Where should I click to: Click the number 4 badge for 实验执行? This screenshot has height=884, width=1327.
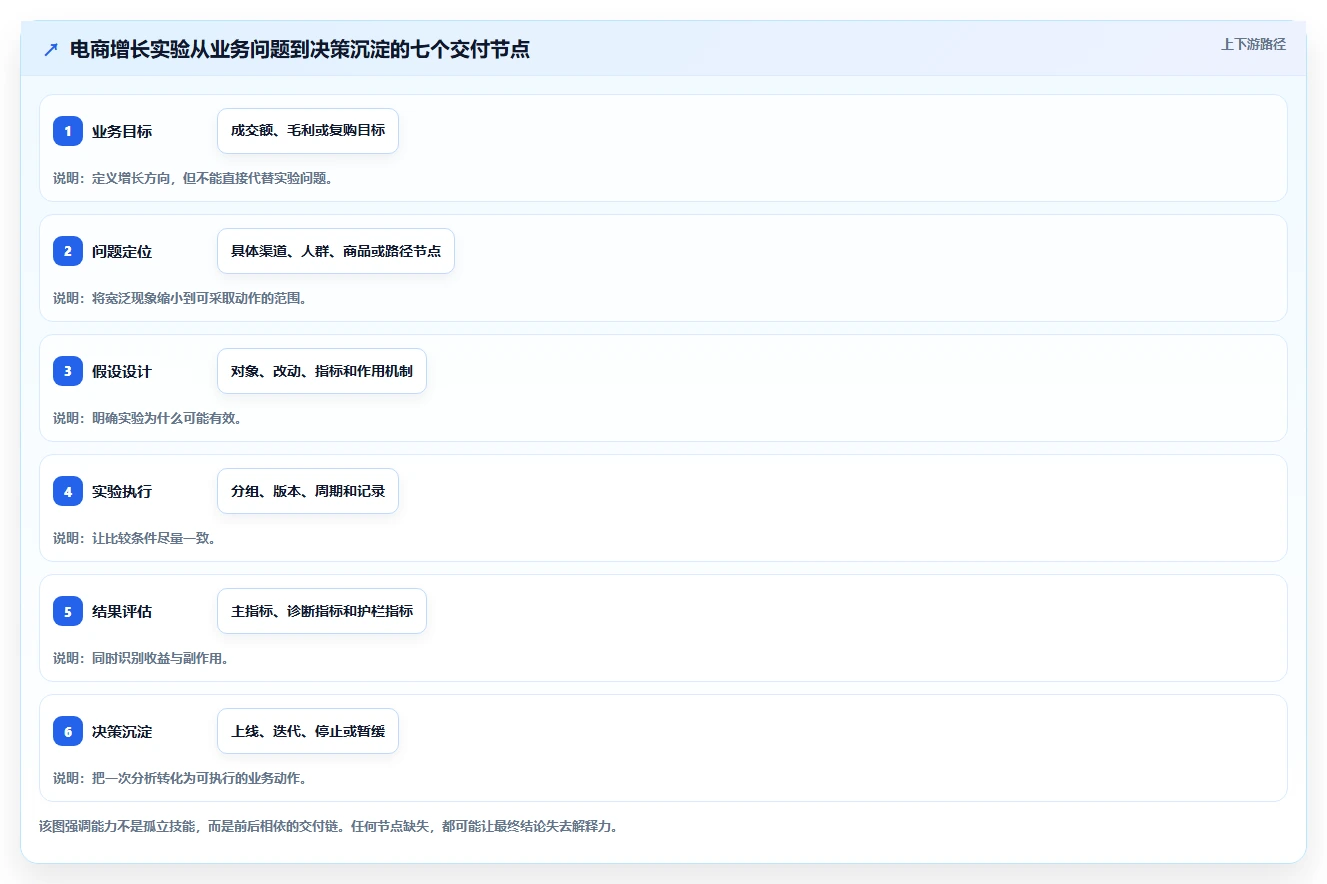point(68,491)
